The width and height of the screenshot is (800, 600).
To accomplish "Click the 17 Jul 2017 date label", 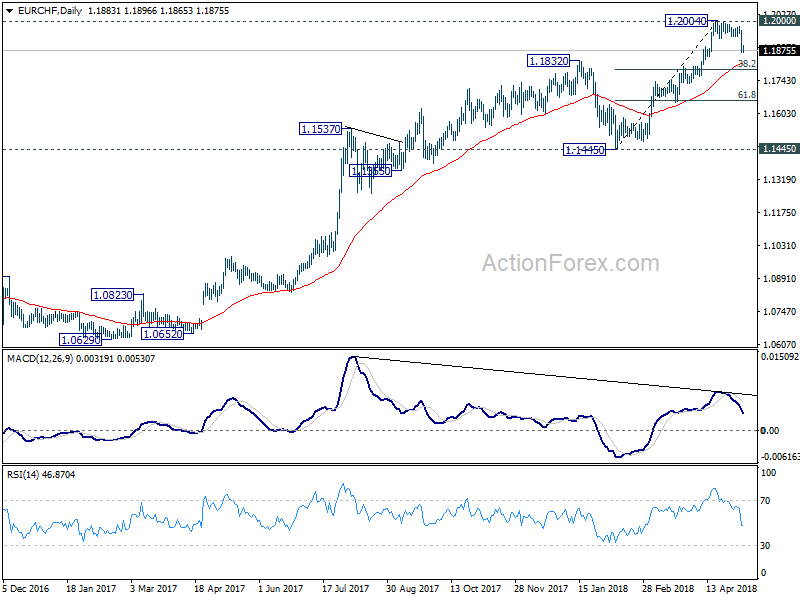I will point(345,588).
